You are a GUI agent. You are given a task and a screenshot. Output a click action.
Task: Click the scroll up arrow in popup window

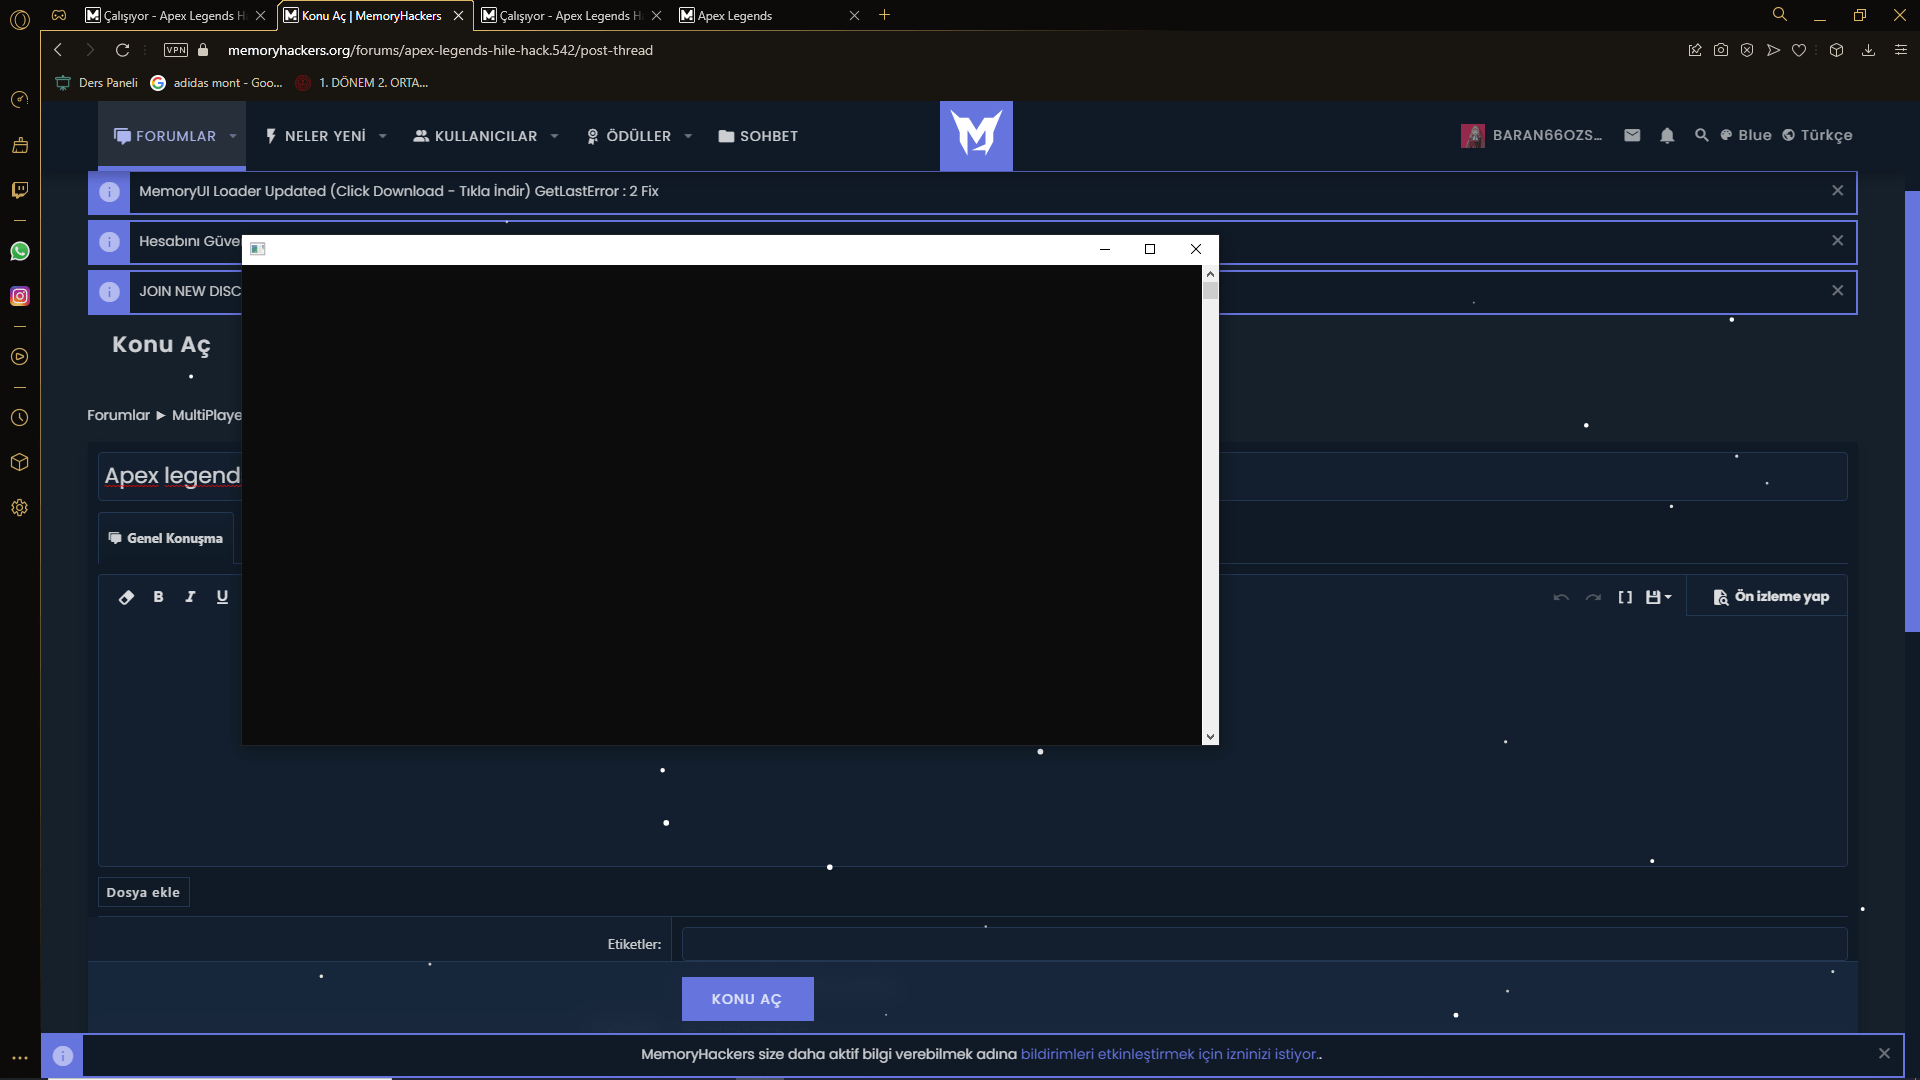(1210, 273)
